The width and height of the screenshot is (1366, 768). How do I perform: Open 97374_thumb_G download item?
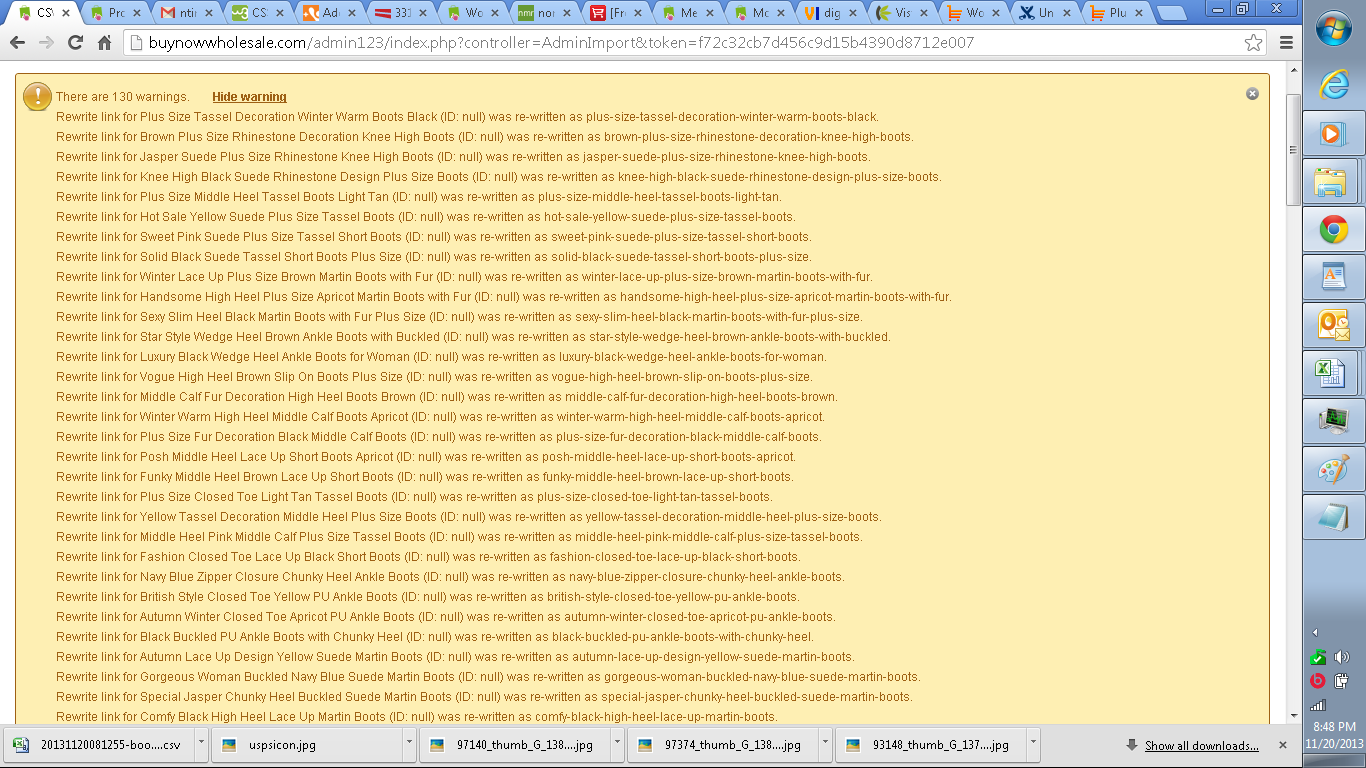[723, 745]
